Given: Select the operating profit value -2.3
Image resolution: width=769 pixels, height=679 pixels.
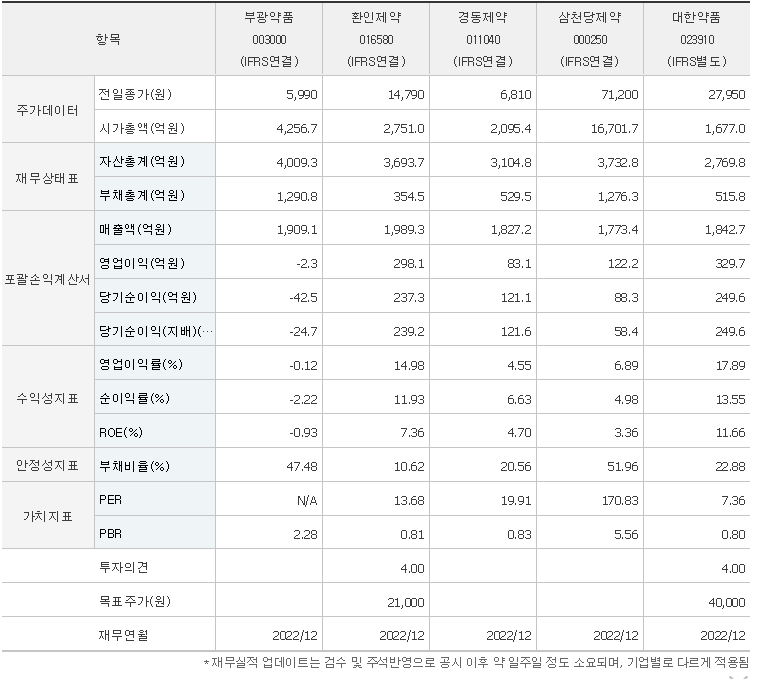Looking at the screenshot, I should [307, 264].
